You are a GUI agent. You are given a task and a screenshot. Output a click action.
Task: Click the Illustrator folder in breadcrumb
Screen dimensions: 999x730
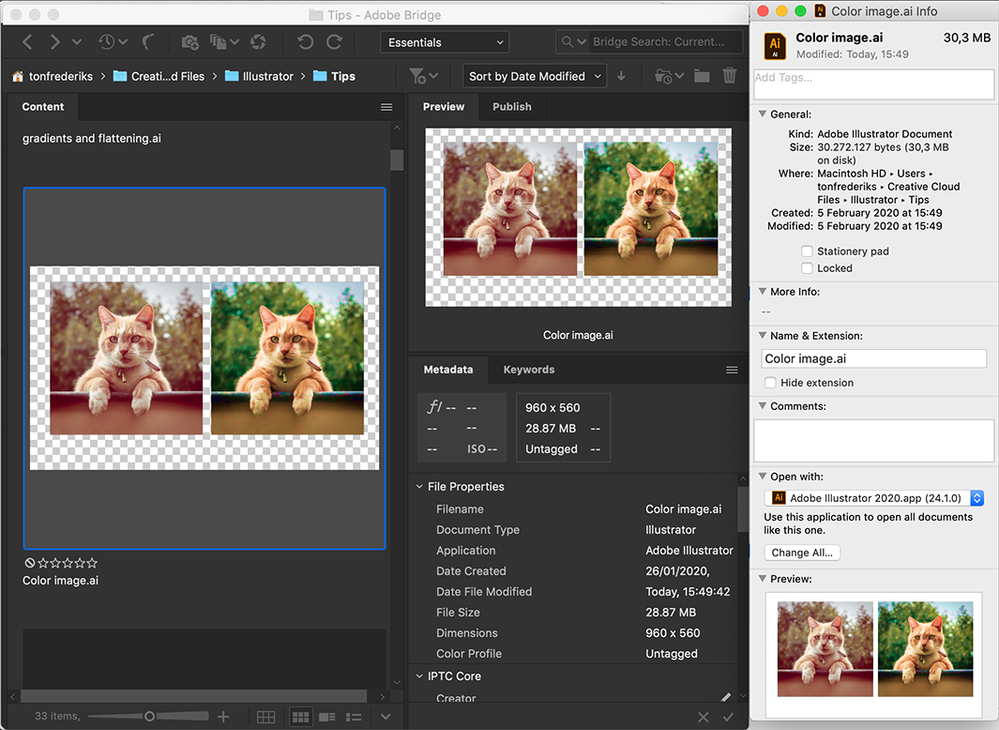[x=259, y=76]
